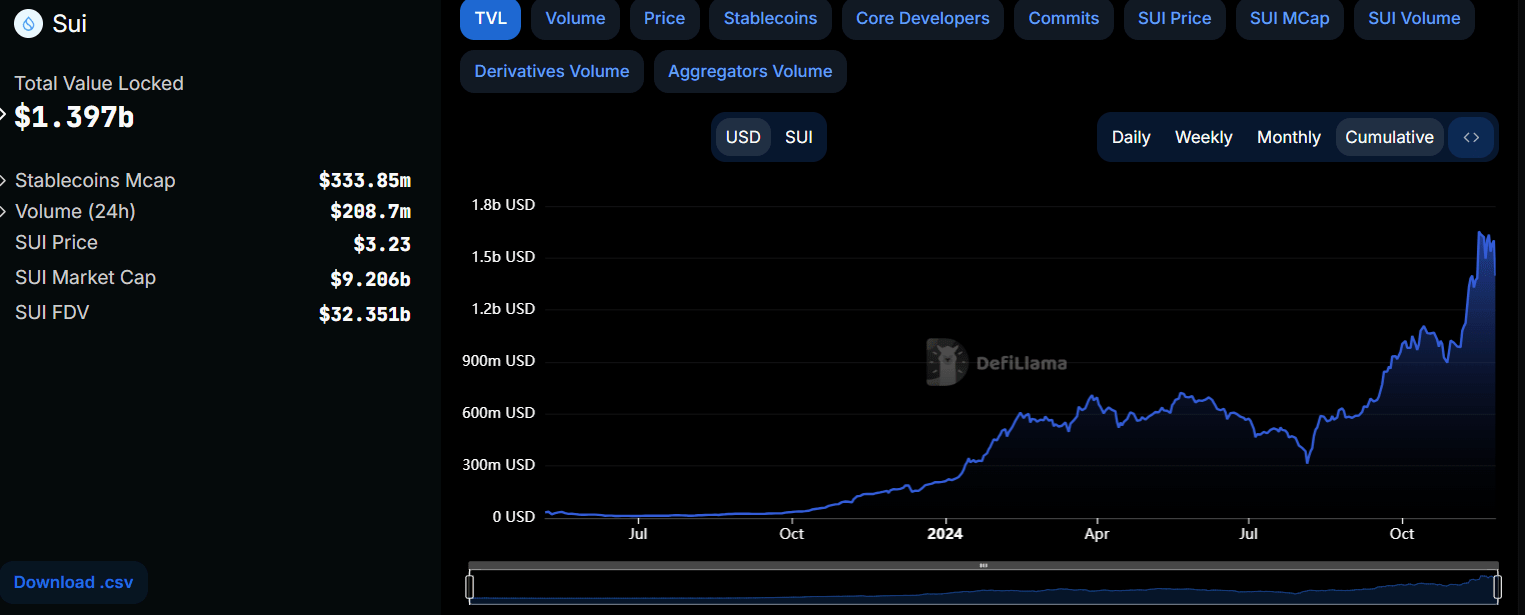The height and width of the screenshot is (615, 1525).
Task: Toggle the SUI Price chart metric
Action: (1175, 19)
